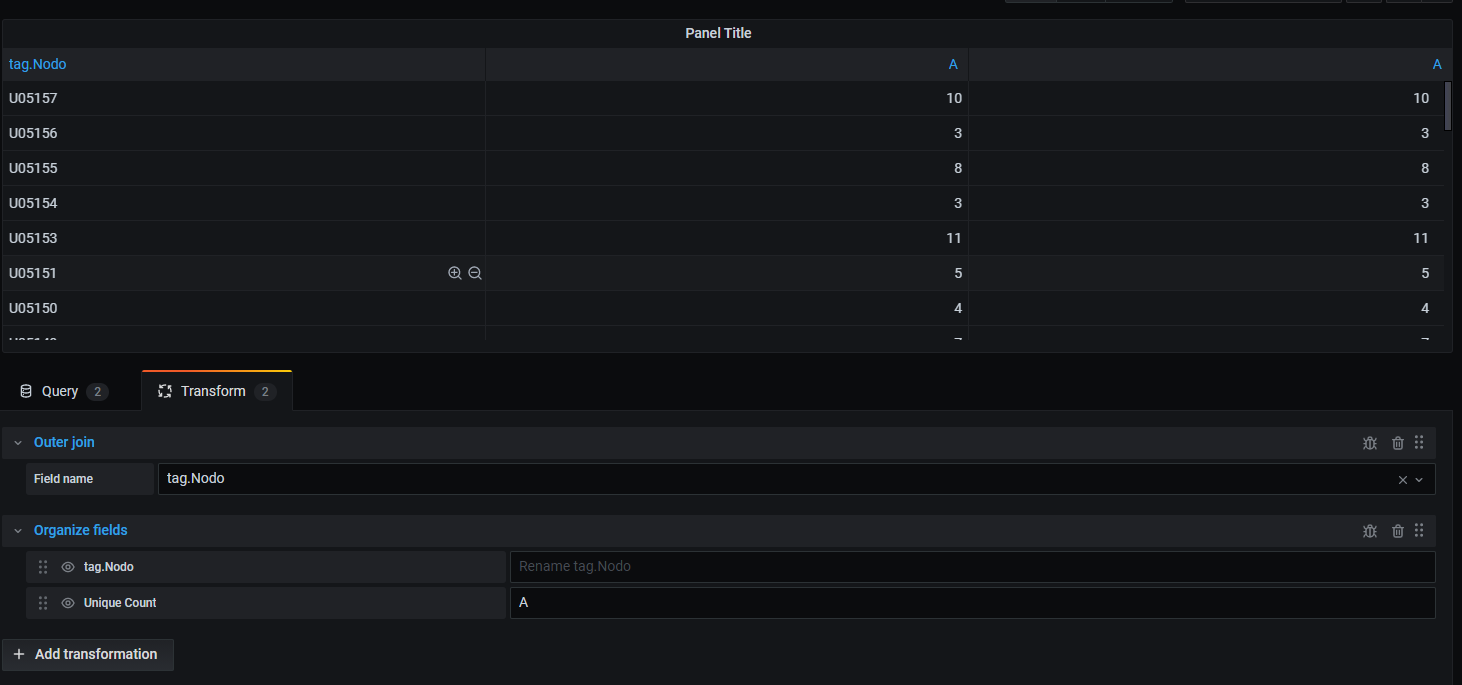Click the Organize fields title link
This screenshot has height=685, width=1462.
point(81,530)
